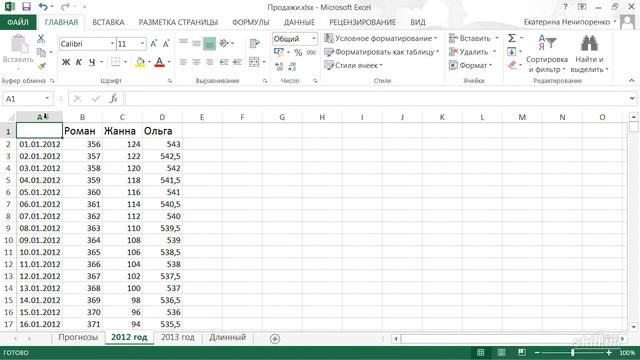This screenshot has width=640, height=360.
Task: Decrease decimal places
Action: pyautogui.click(x=292, y=66)
